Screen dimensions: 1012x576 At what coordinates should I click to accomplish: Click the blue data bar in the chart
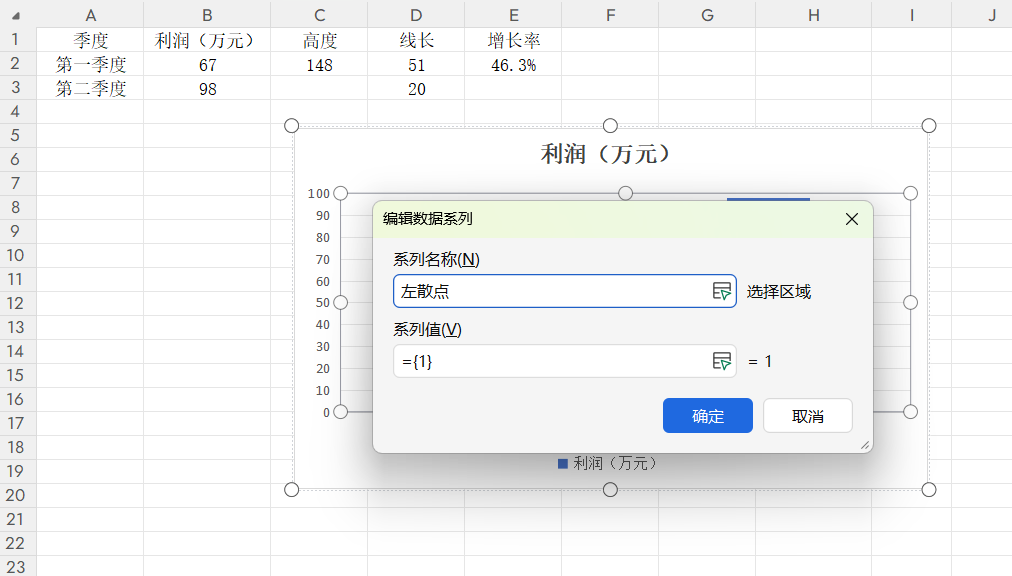click(768, 198)
